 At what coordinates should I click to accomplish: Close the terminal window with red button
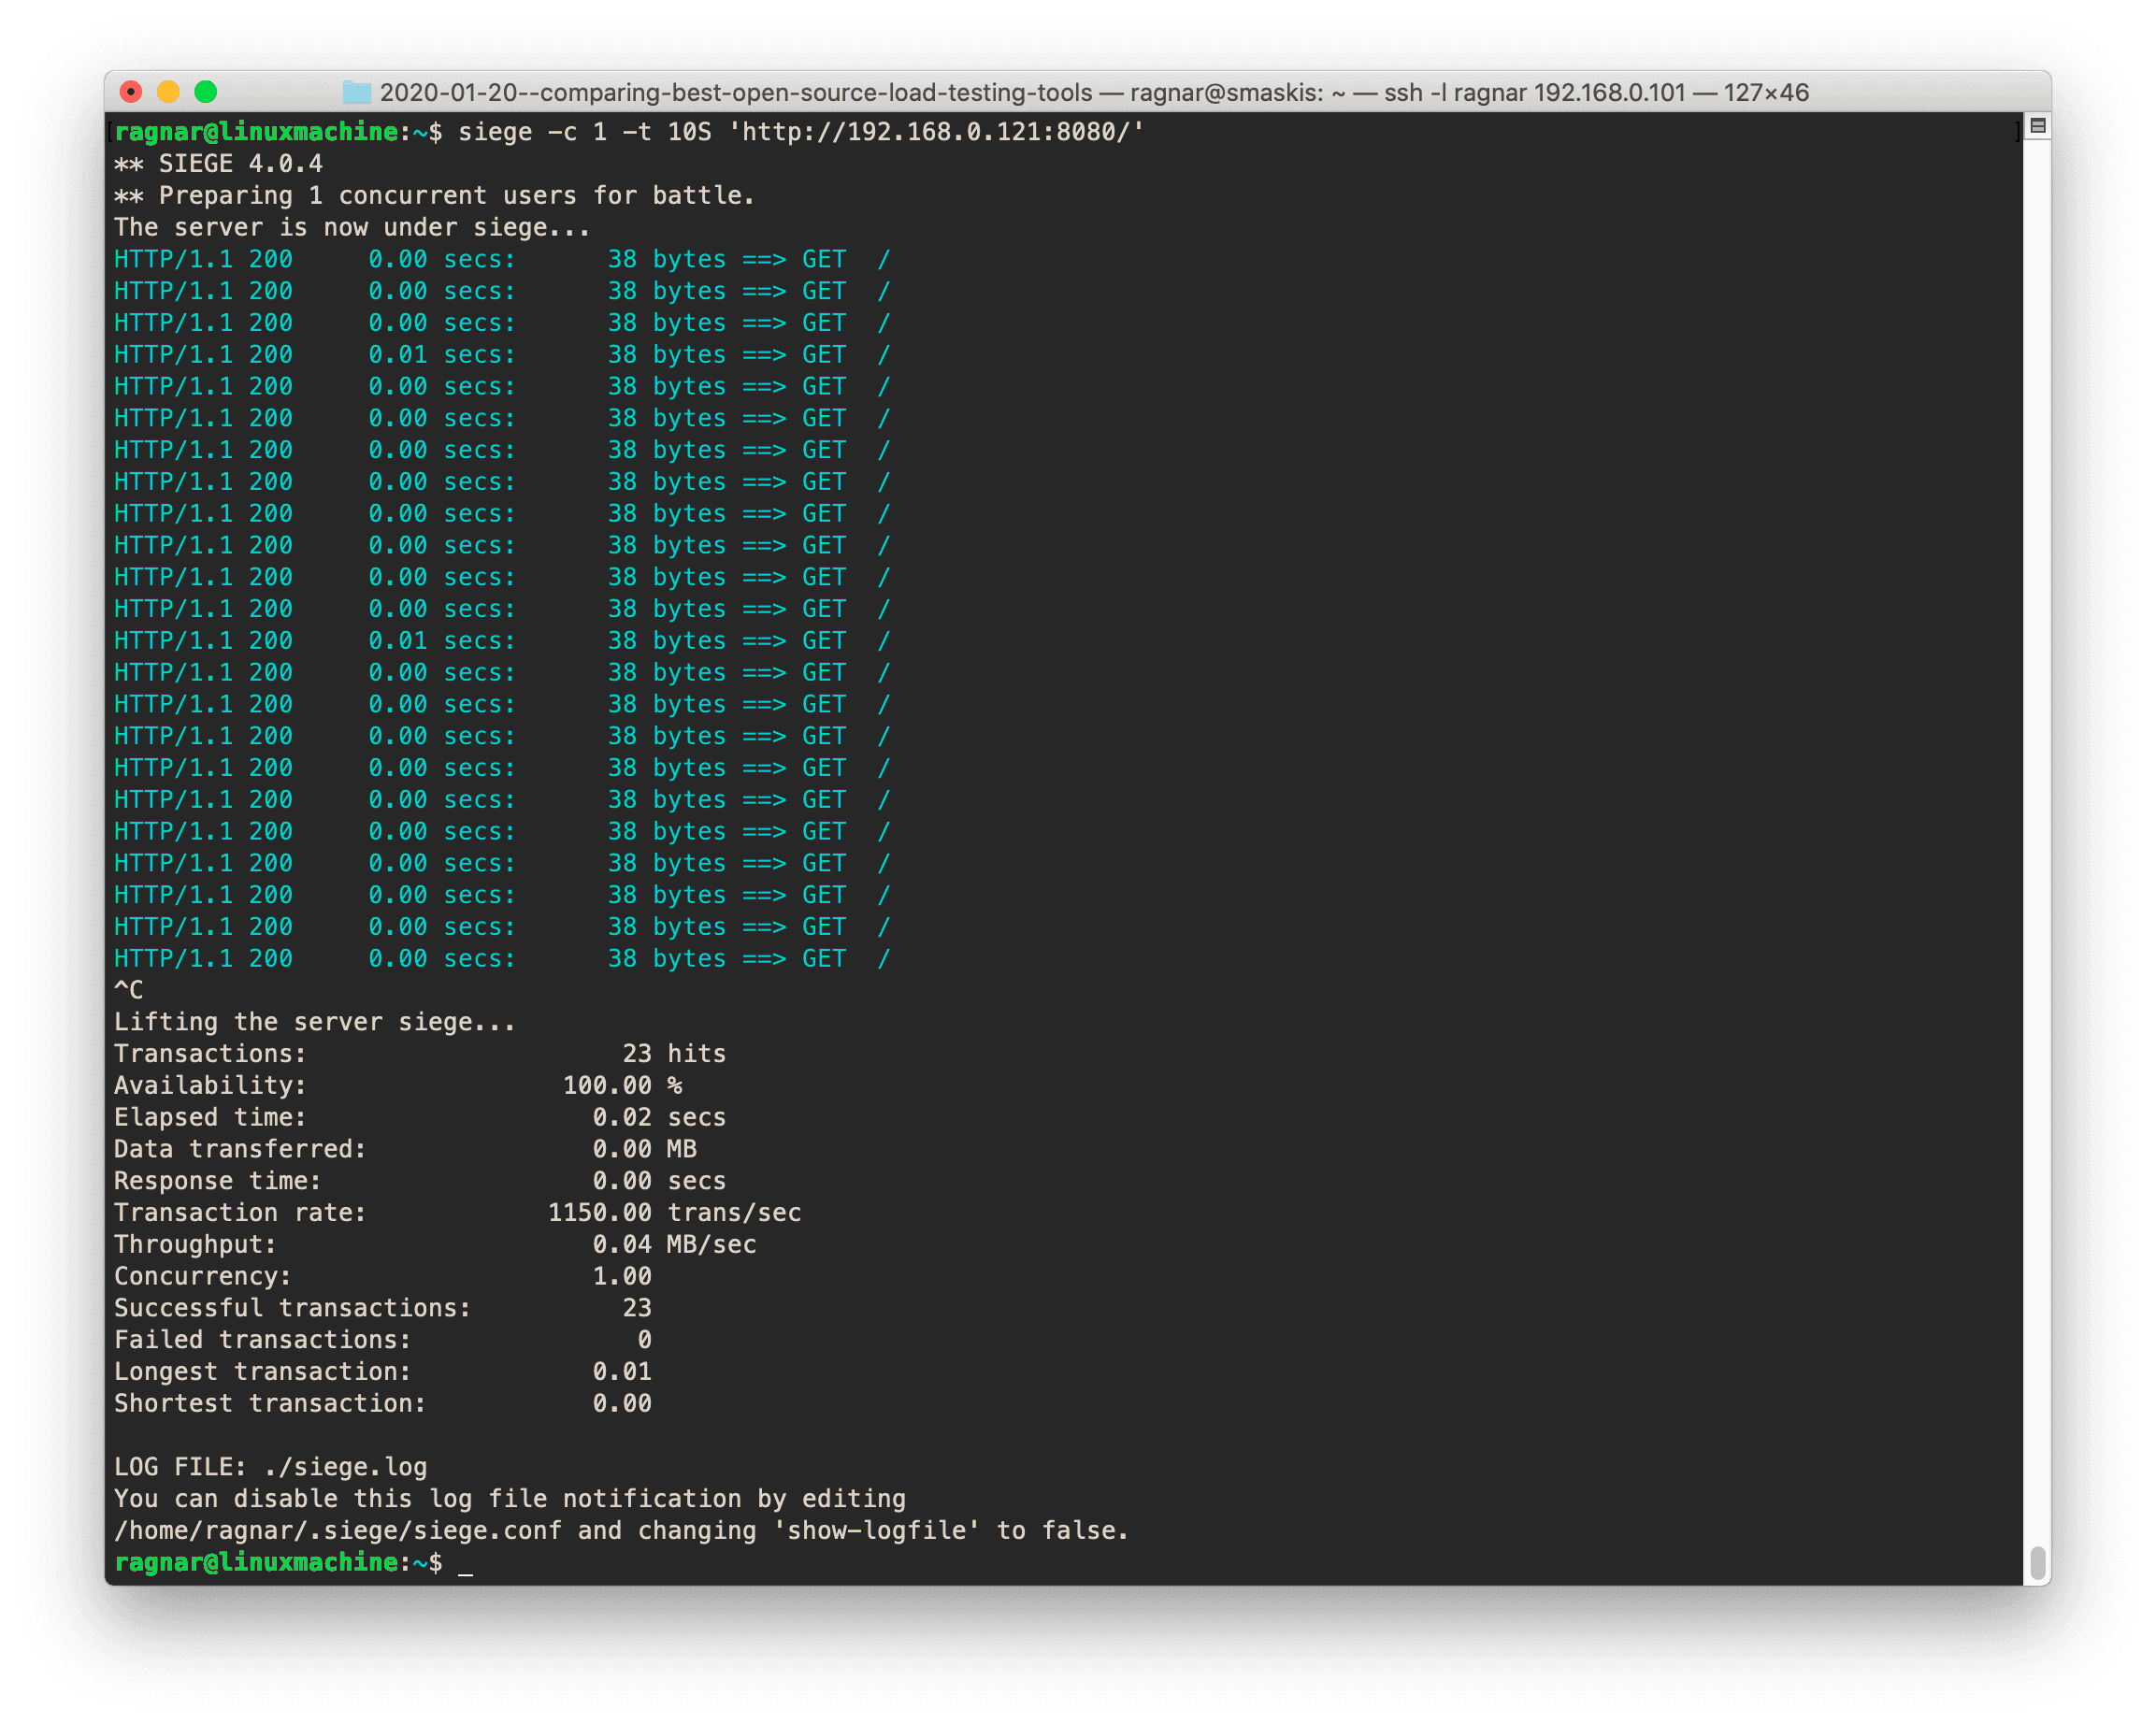pyautogui.click(x=131, y=92)
